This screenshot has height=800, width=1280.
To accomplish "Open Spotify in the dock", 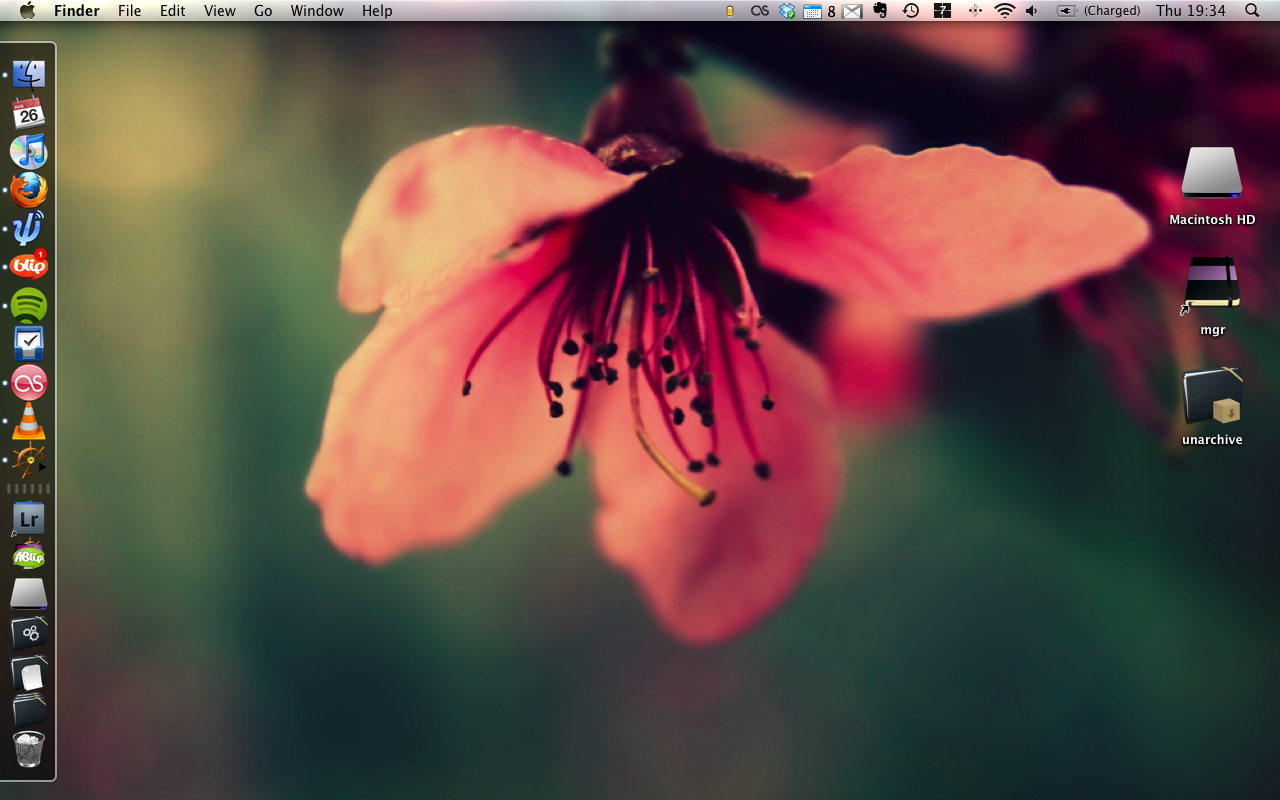I will (x=29, y=305).
